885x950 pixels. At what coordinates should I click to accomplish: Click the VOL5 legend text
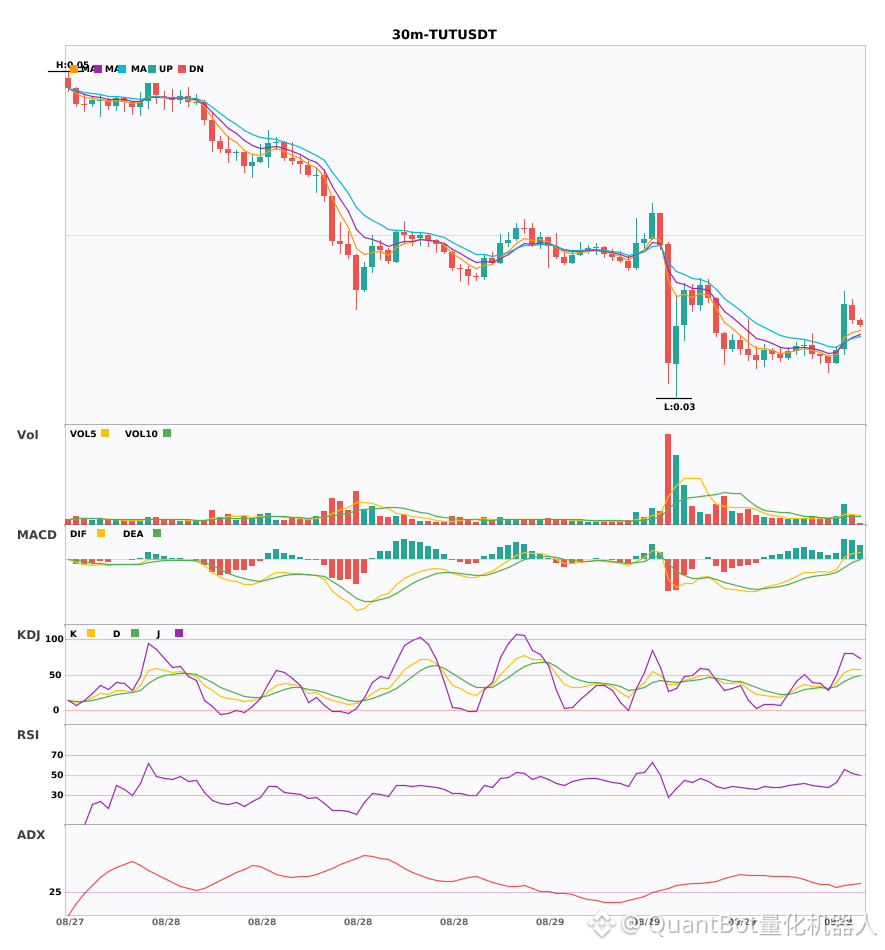83,434
